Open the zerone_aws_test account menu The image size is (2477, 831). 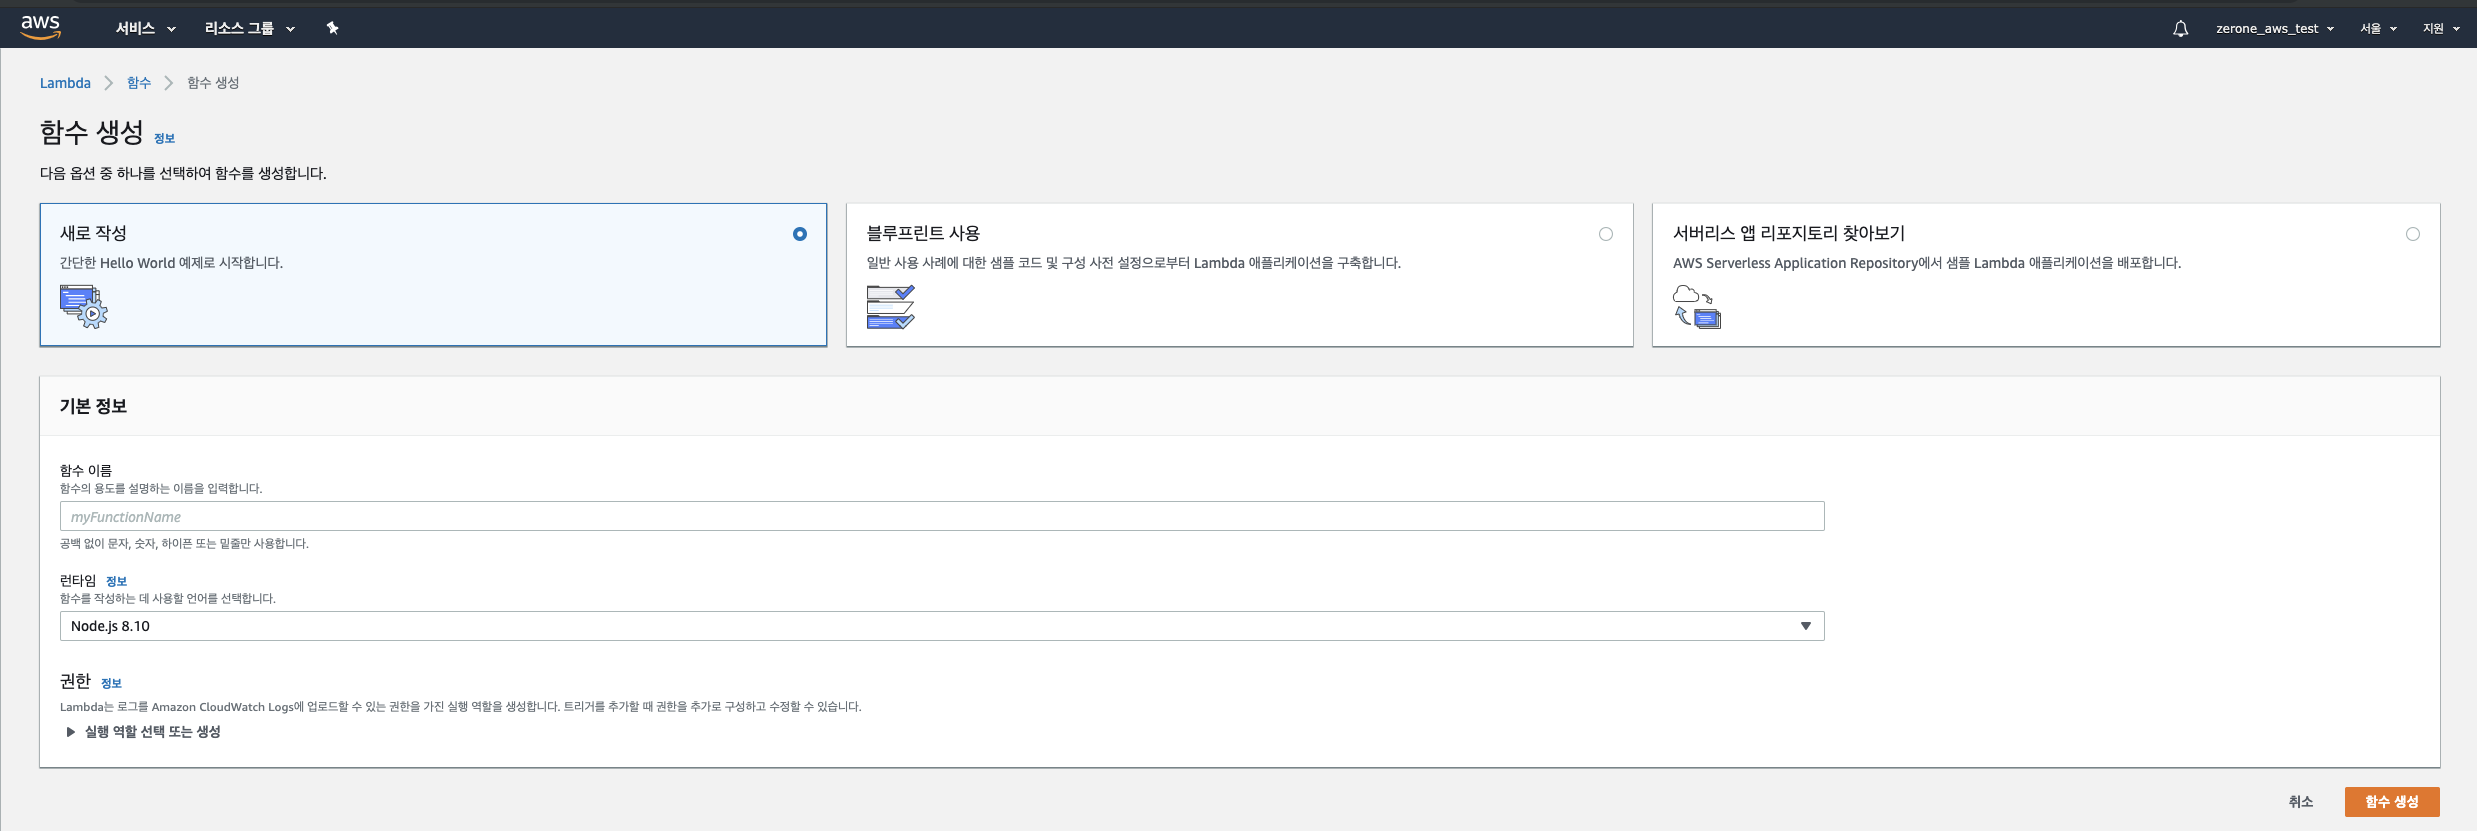[2275, 28]
